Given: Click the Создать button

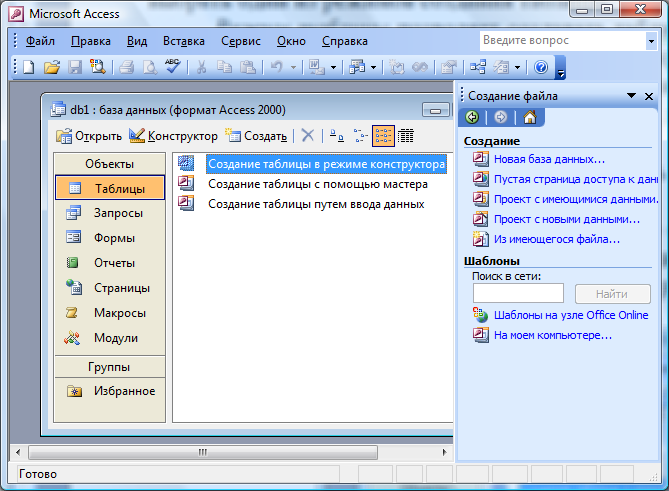Looking at the screenshot, I should pos(256,136).
